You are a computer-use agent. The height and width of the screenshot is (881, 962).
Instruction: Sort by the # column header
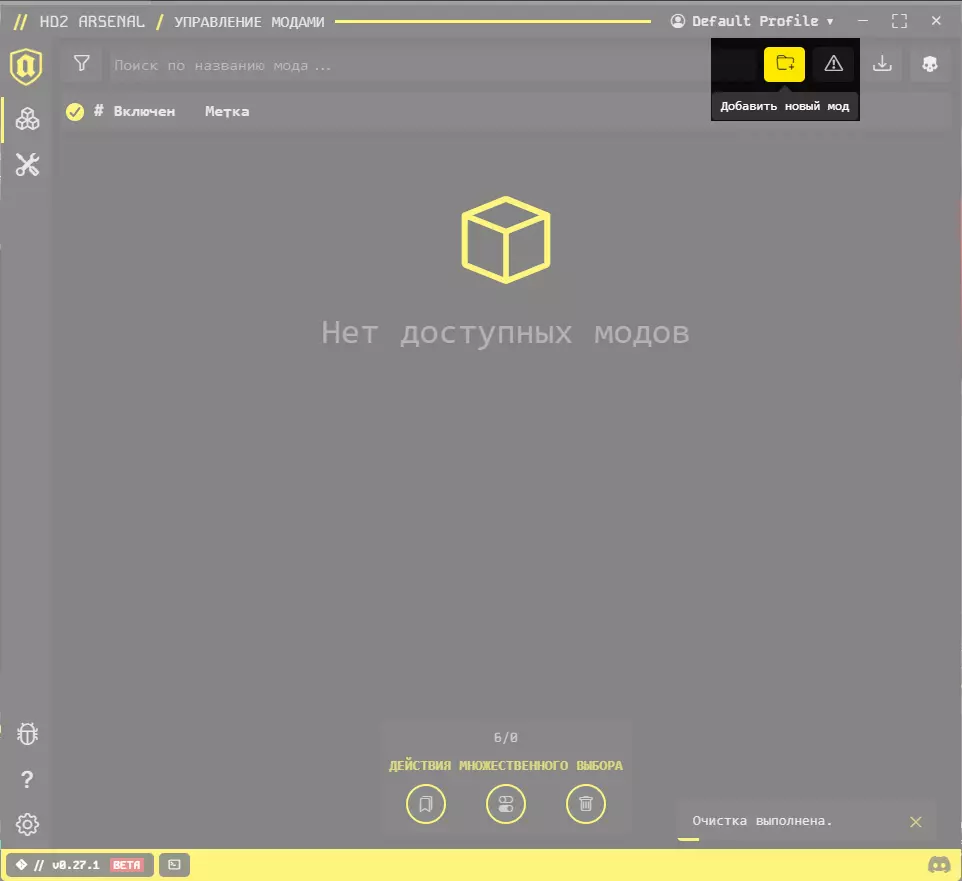click(98, 111)
